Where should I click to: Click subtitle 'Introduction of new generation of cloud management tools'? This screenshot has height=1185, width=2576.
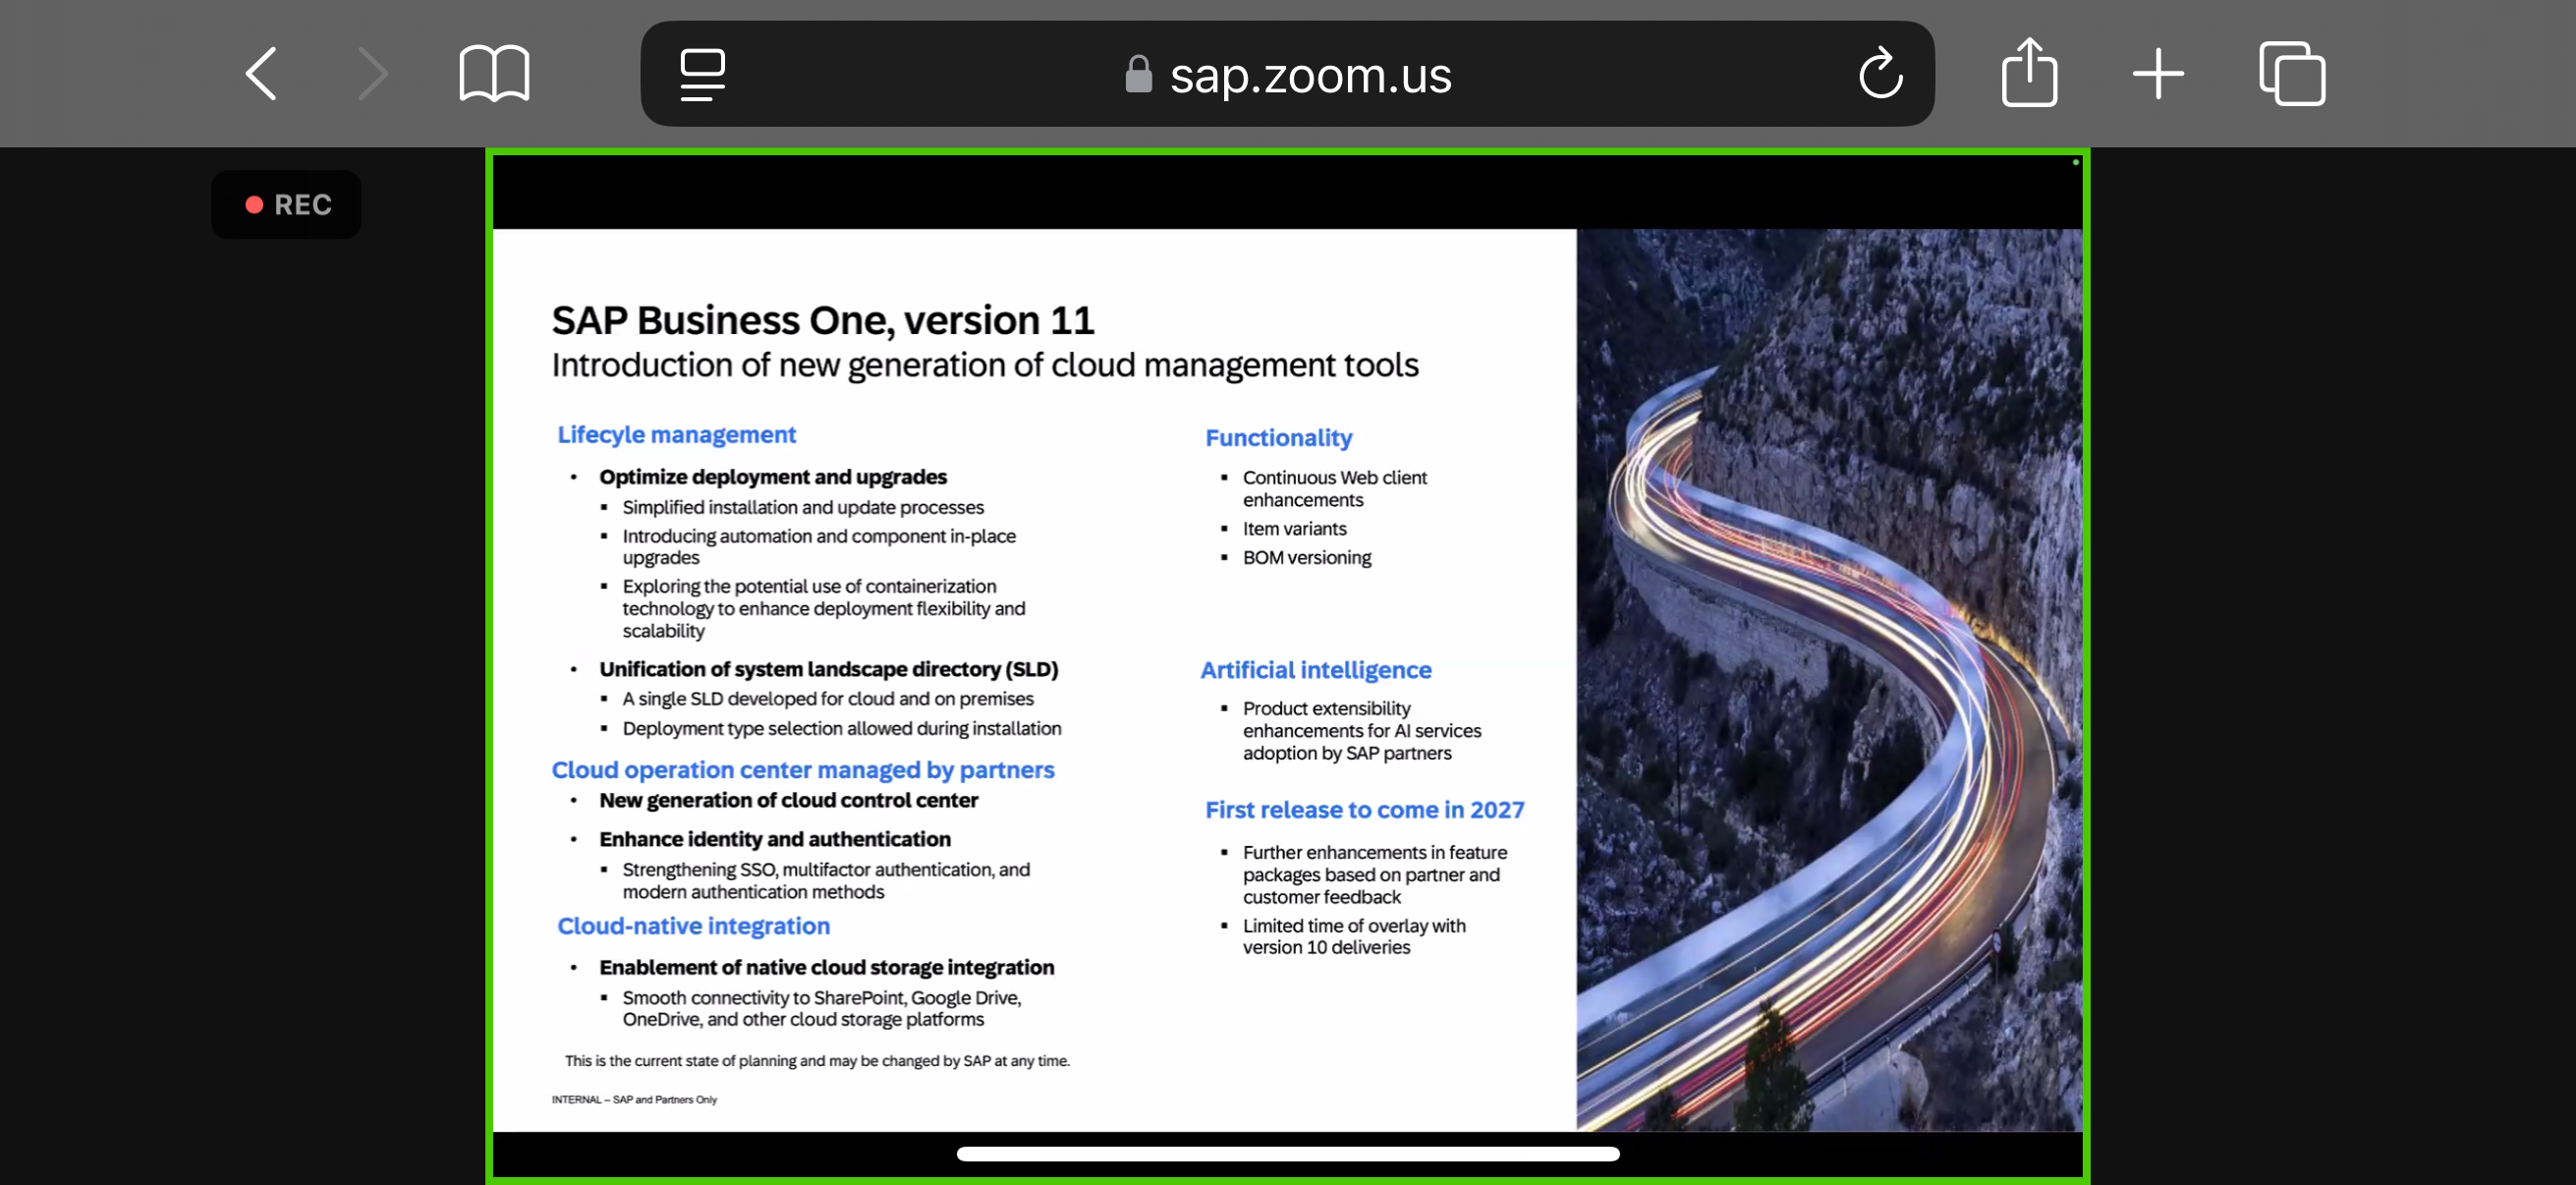[984, 365]
